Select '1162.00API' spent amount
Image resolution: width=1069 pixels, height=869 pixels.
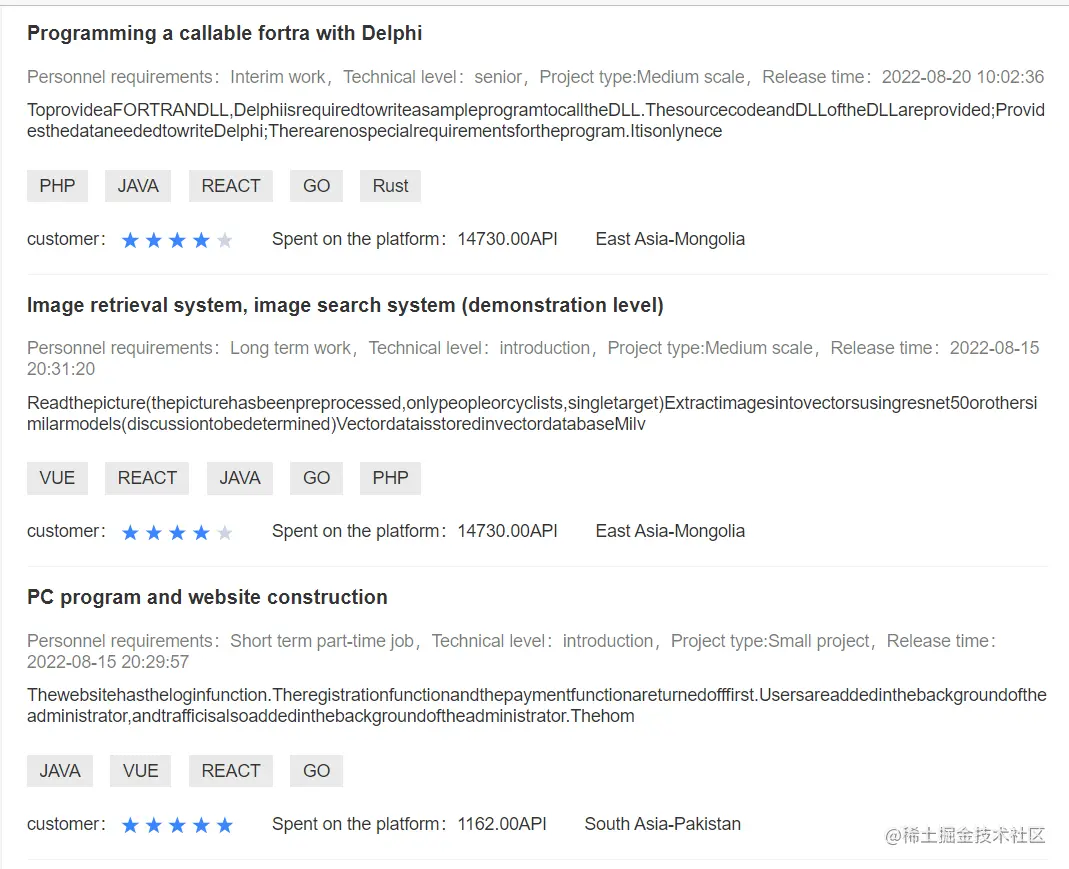tap(502, 824)
